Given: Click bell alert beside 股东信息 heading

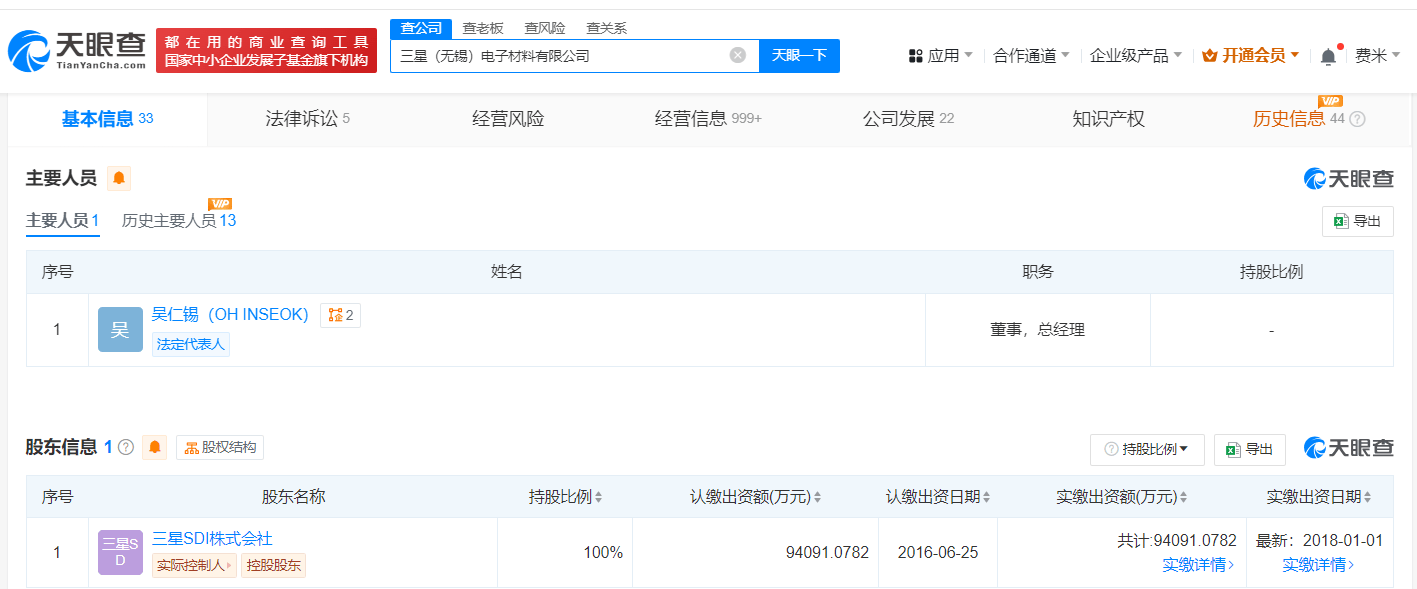Looking at the screenshot, I should coord(155,447).
